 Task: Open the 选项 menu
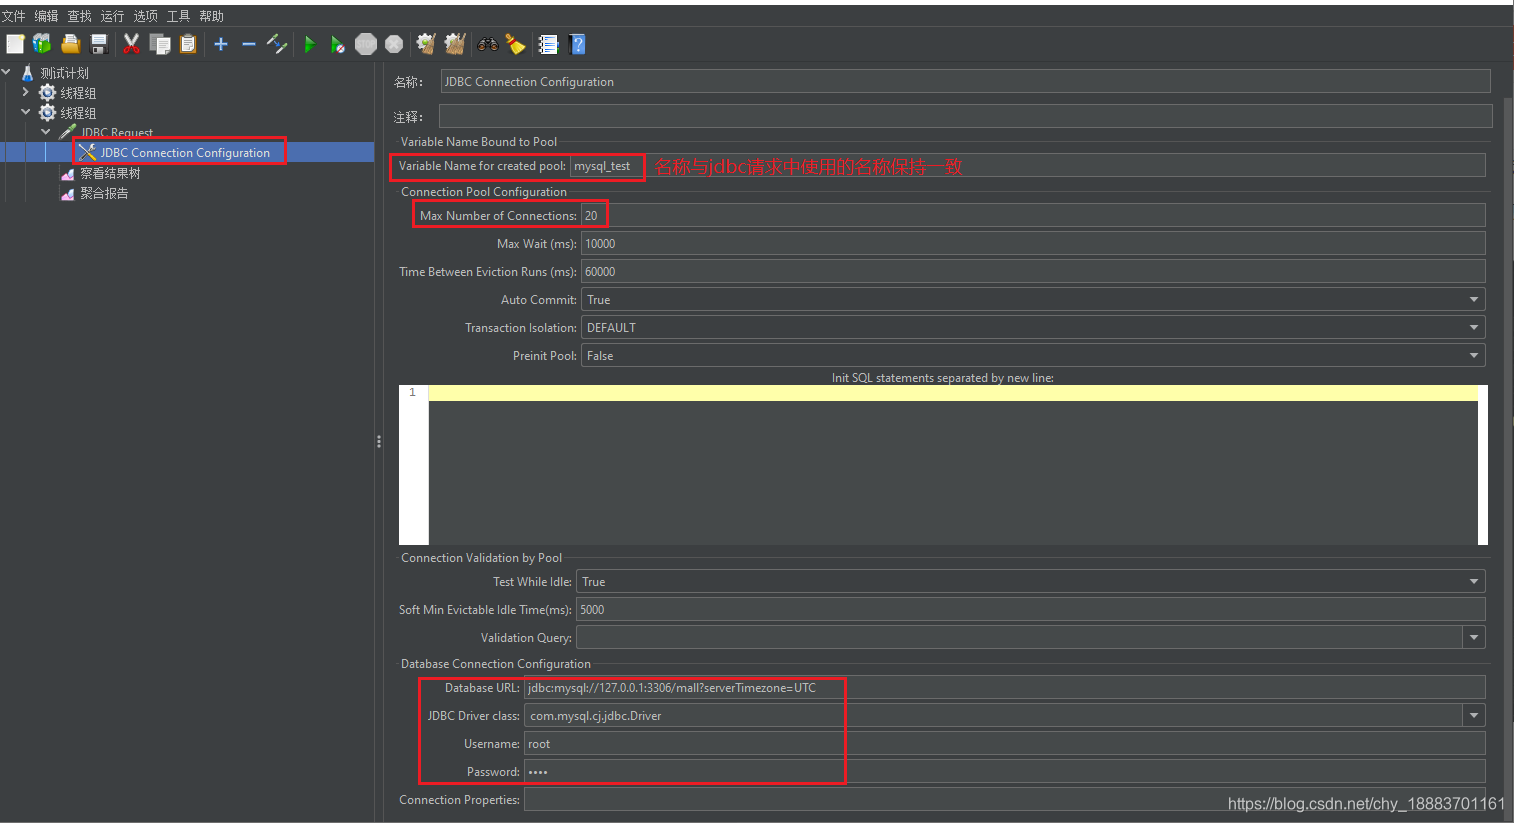pos(146,16)
